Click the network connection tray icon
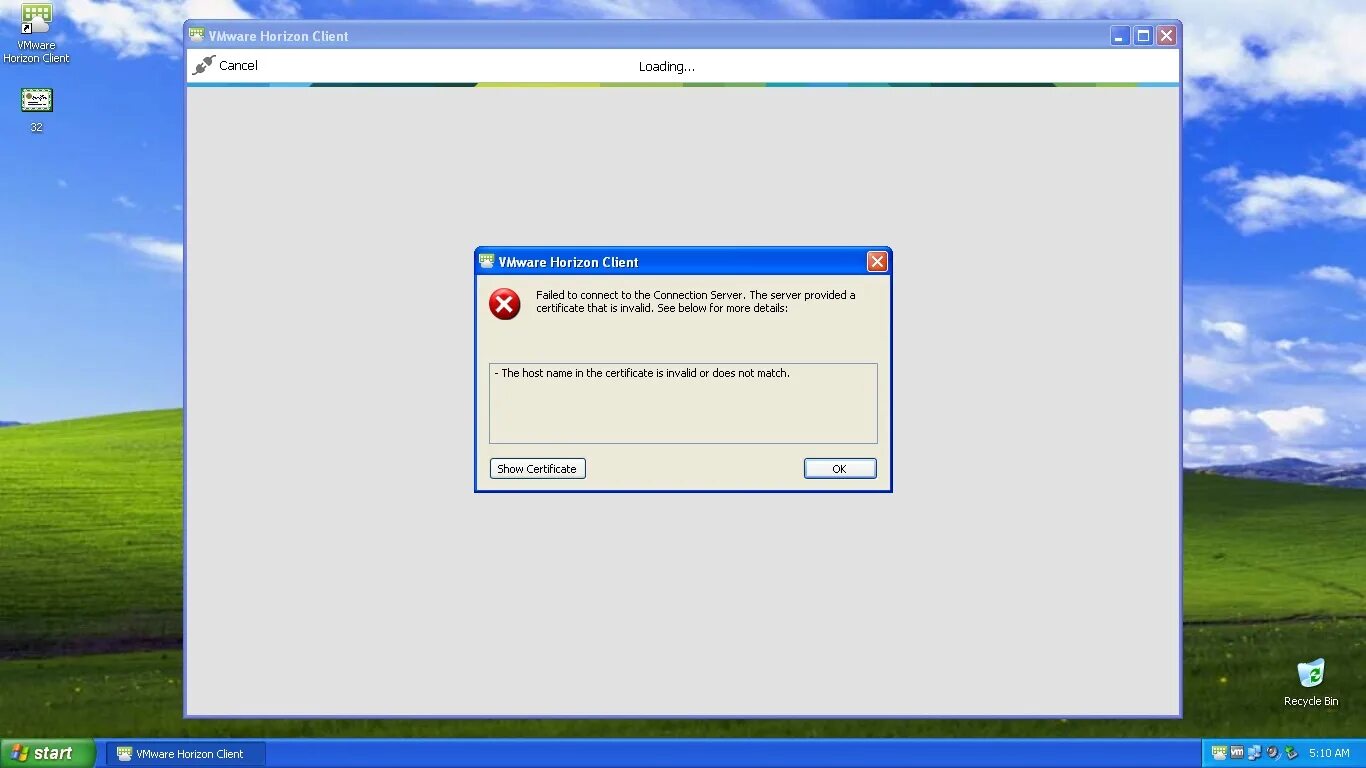Viewport: 1366px width, 768px height. (1254, 753)
